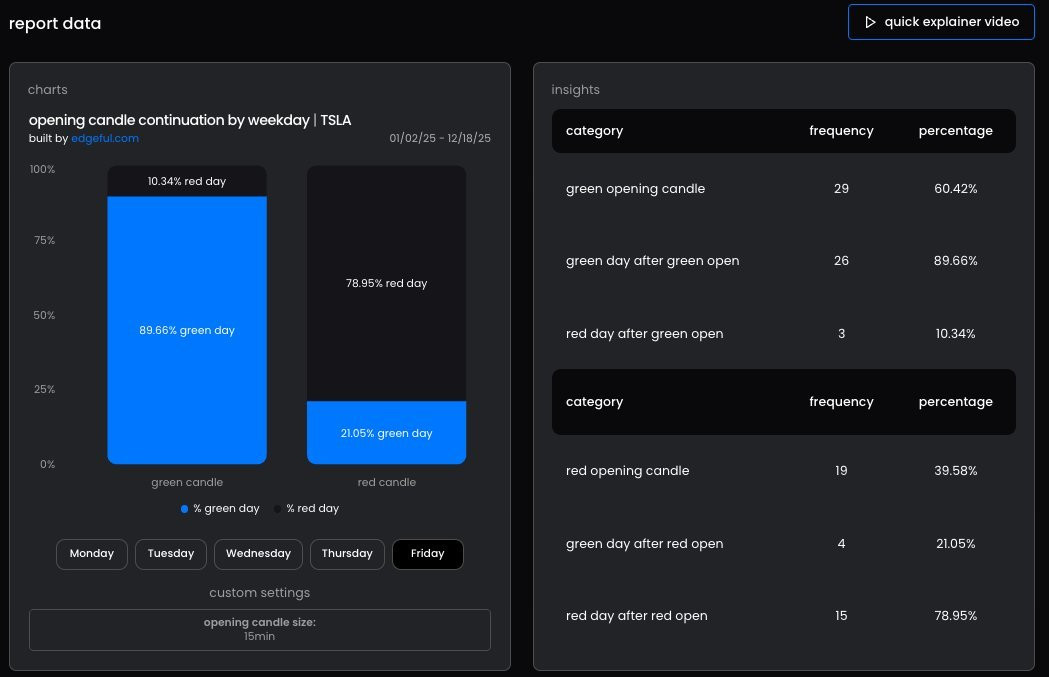The width and height of the screenshot is (1049, 677).
Task: Click the 'charts' panel heading
Action: (x=47, y=90)
